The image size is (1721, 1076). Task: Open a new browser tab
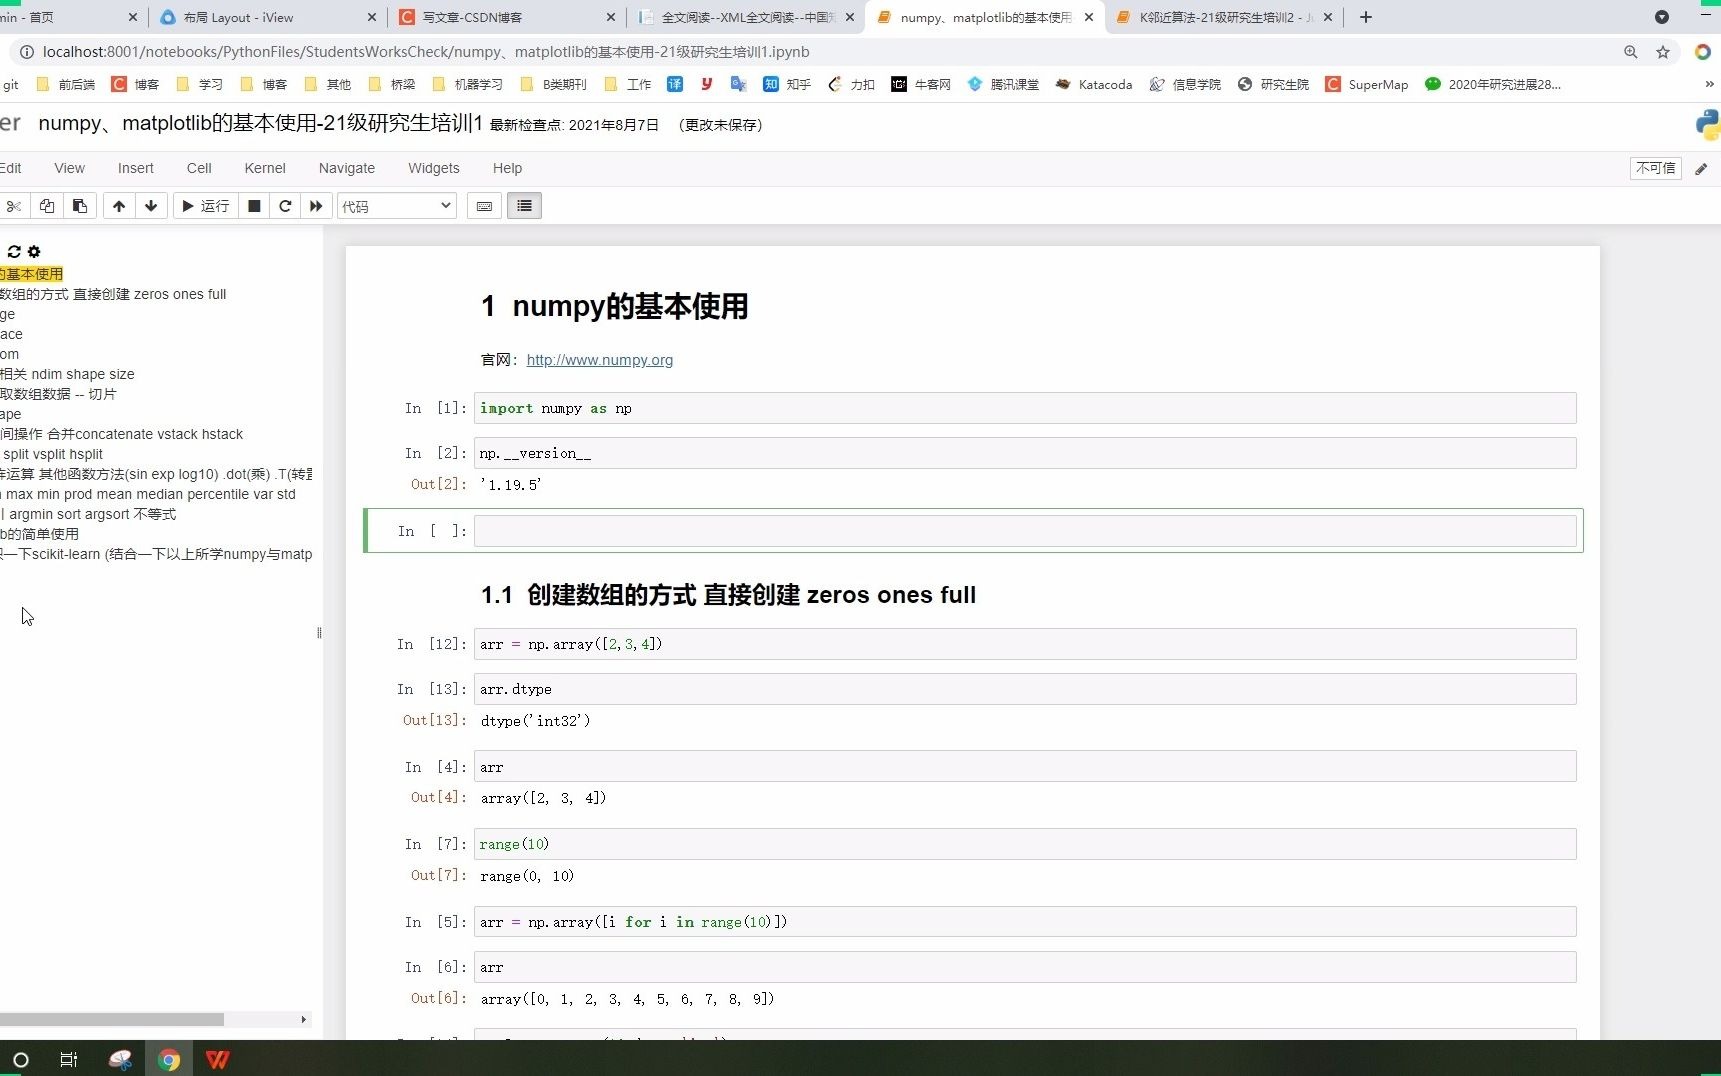point(1366,17)
